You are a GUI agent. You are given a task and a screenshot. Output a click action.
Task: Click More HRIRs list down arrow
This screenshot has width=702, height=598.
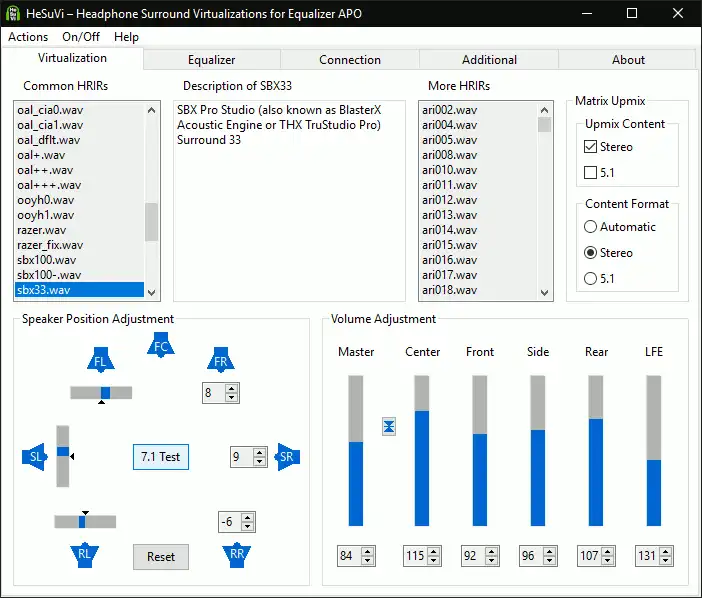pos(544,292)
